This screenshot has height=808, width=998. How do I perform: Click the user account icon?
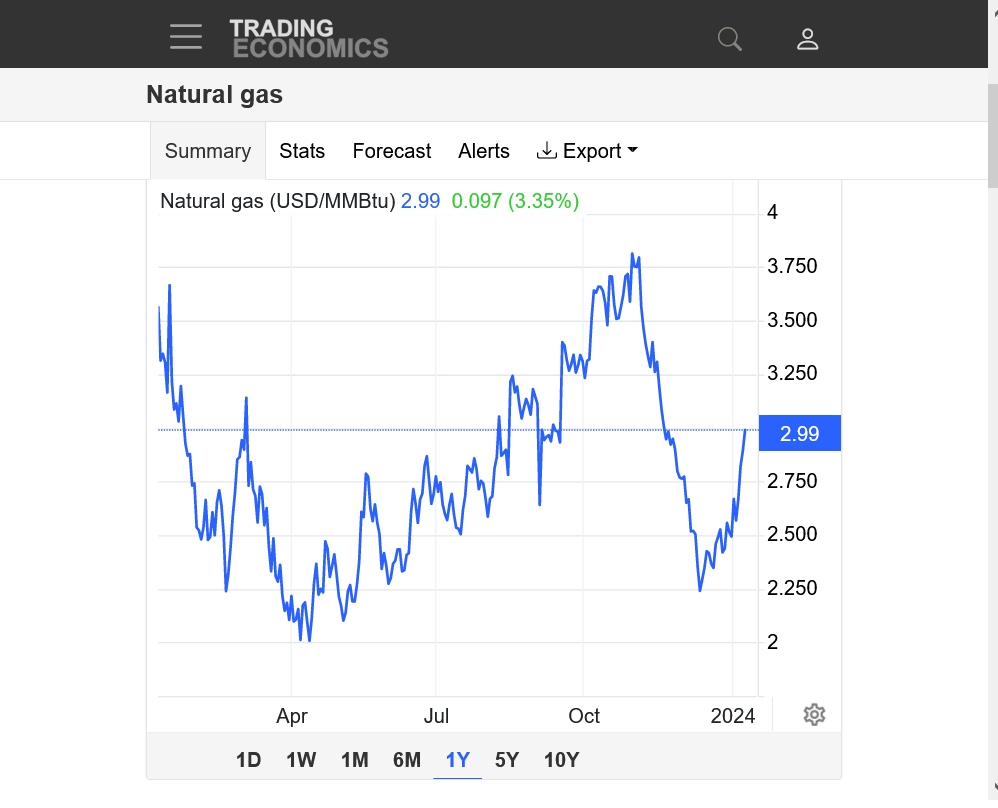[807, 38]
